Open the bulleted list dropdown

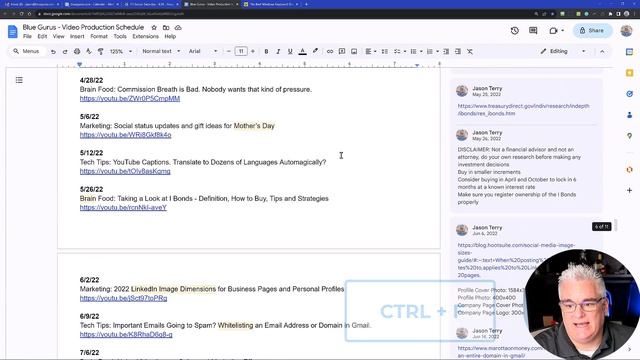pos(416,51)
